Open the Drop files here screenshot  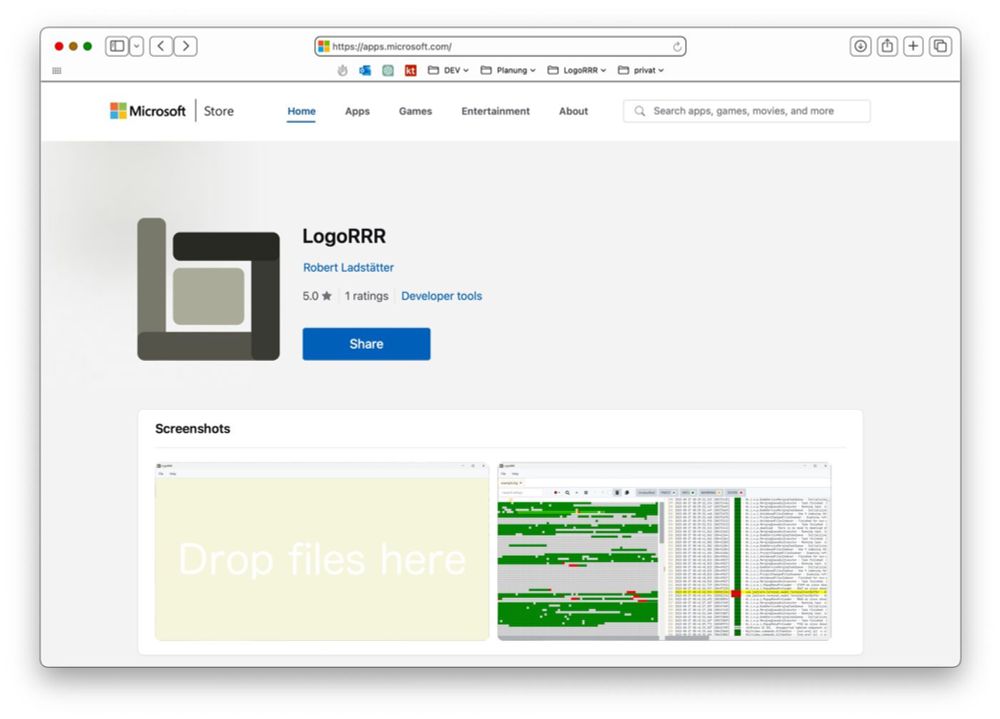click(322, 551)
